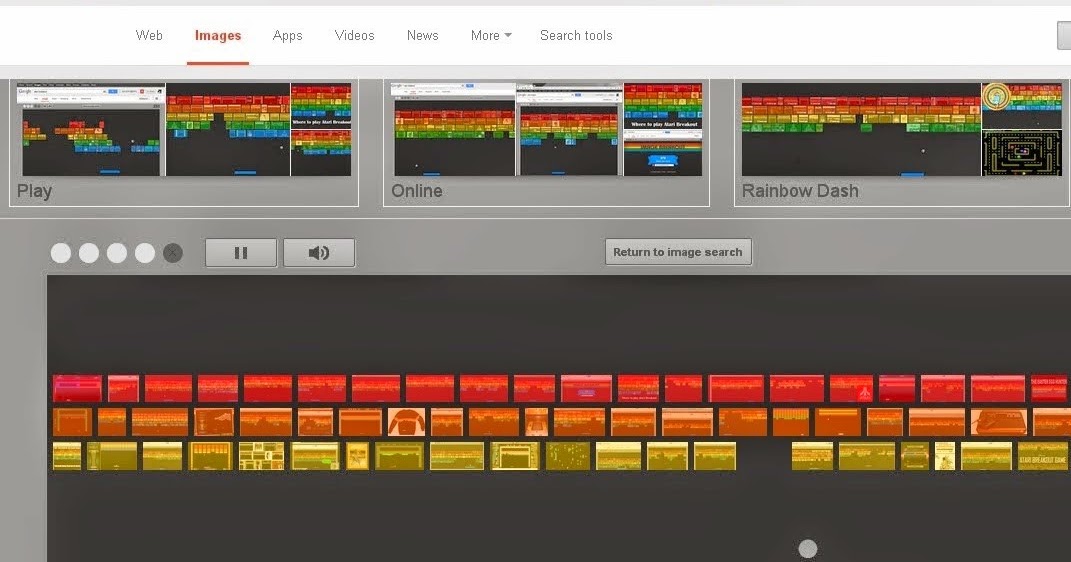The image size is (1071, 562).
Task: Expand the More dropdown menu
Action: pos(491,36)
